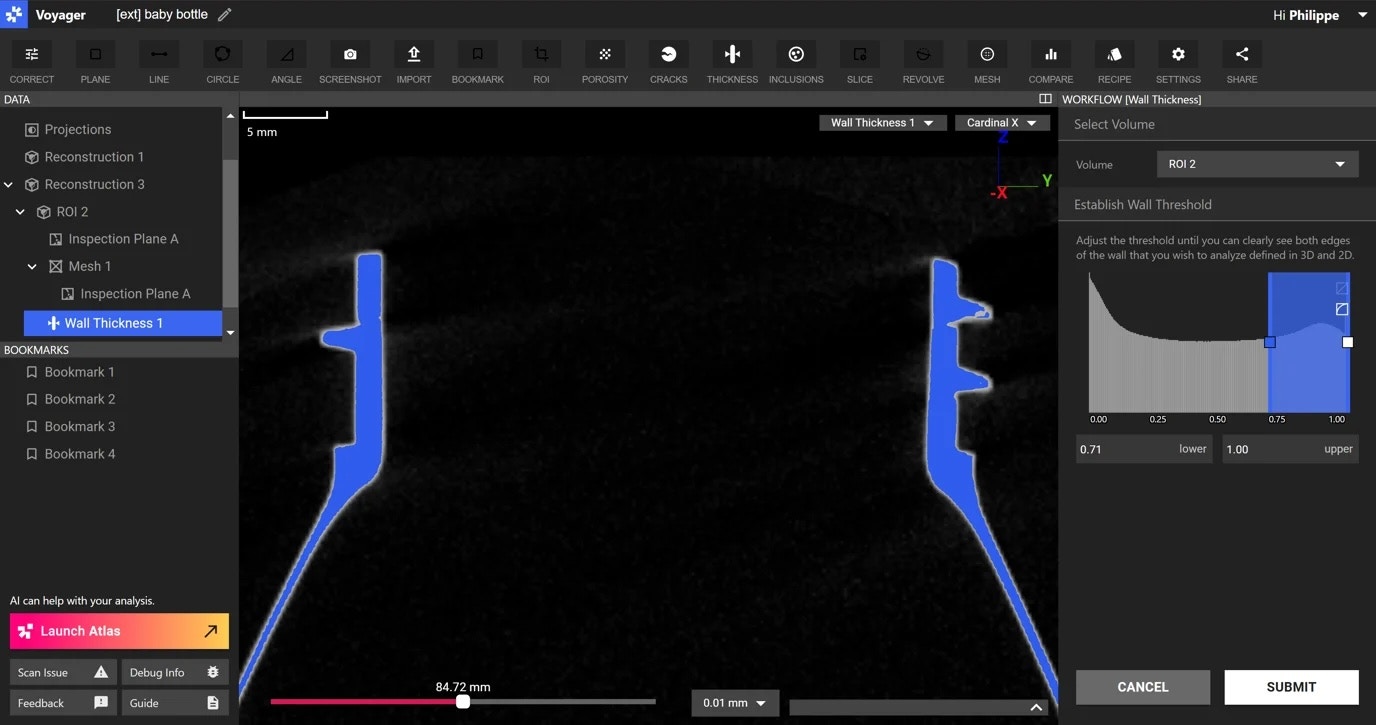1376x725 pixels.
Task: Click the Select Volume section header
Action: [1217, 124]
